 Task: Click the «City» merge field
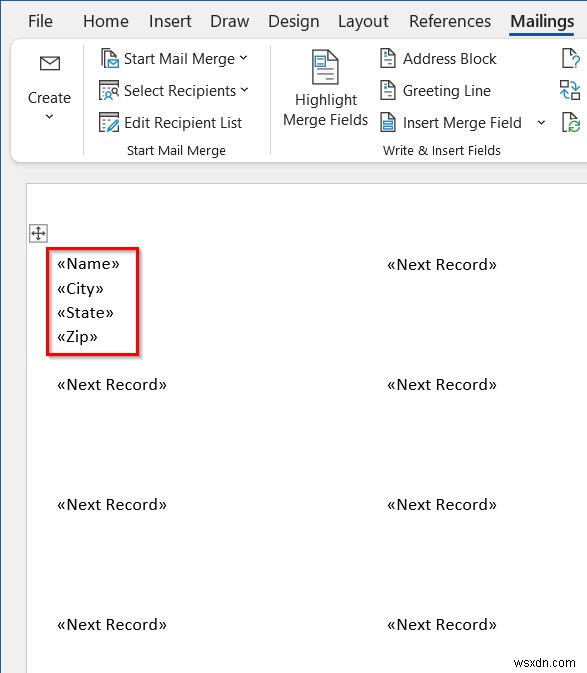pyautogui.click(x=80, y=288)
